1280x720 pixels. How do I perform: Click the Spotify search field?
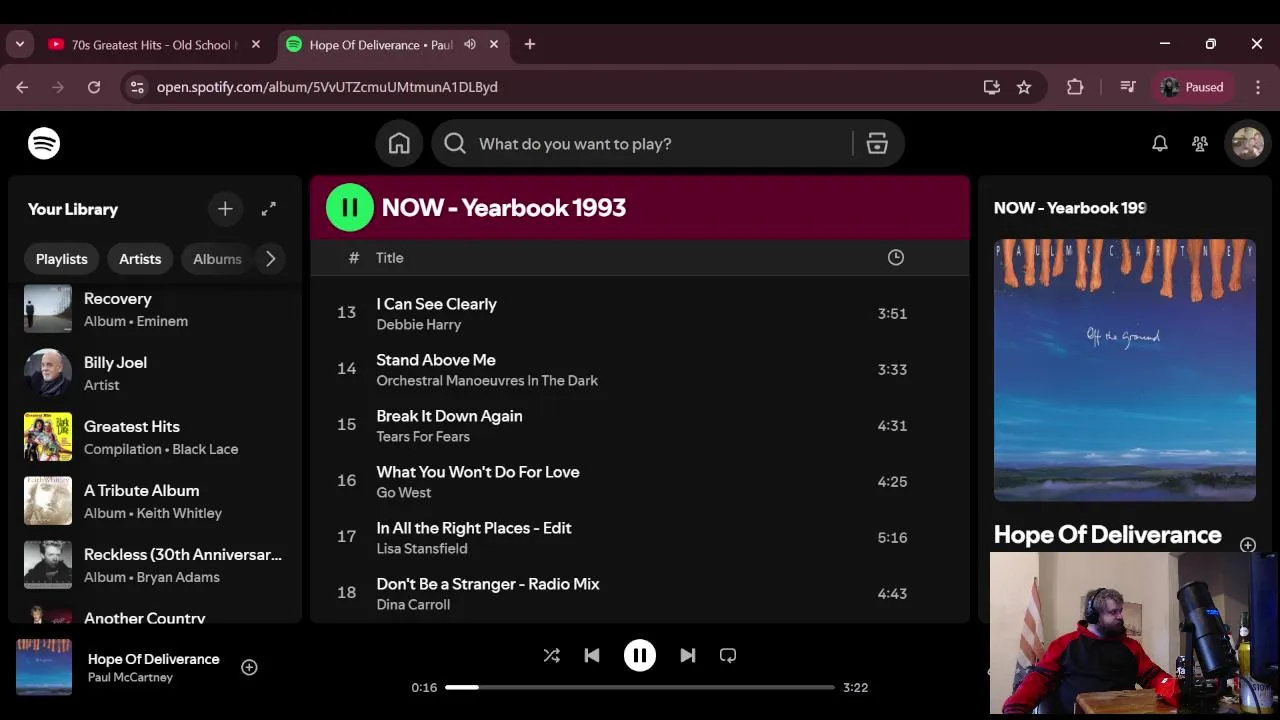[x=642, y=144]
